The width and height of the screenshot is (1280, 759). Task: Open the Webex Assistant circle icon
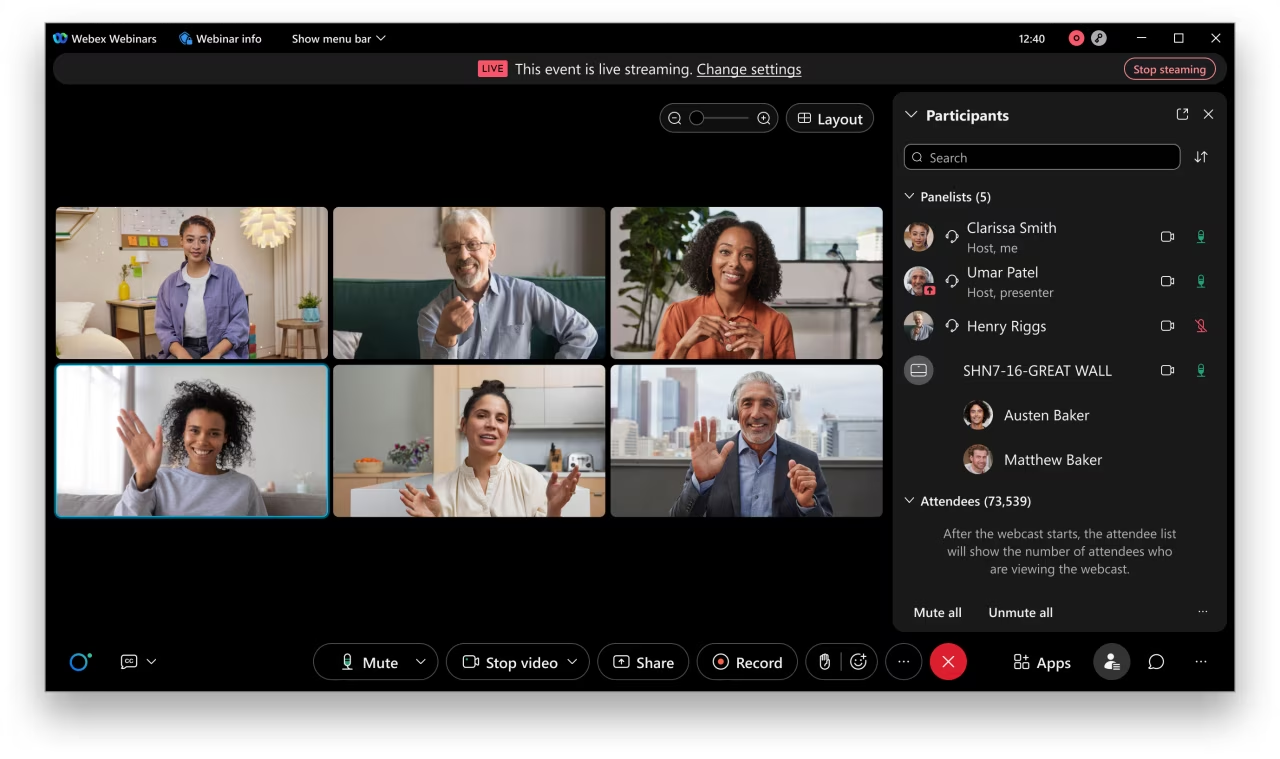point(80,662)
